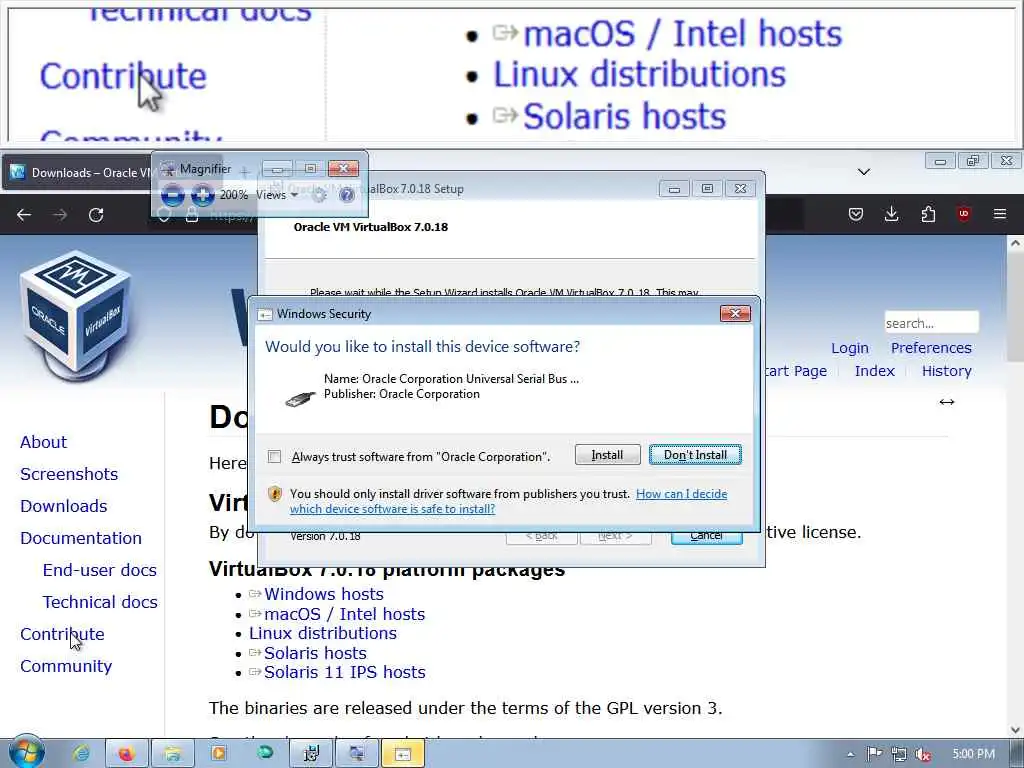Launch Internet Explorer from taskbar
This screenshot has height=768, width=1024.
pos(81,754)
